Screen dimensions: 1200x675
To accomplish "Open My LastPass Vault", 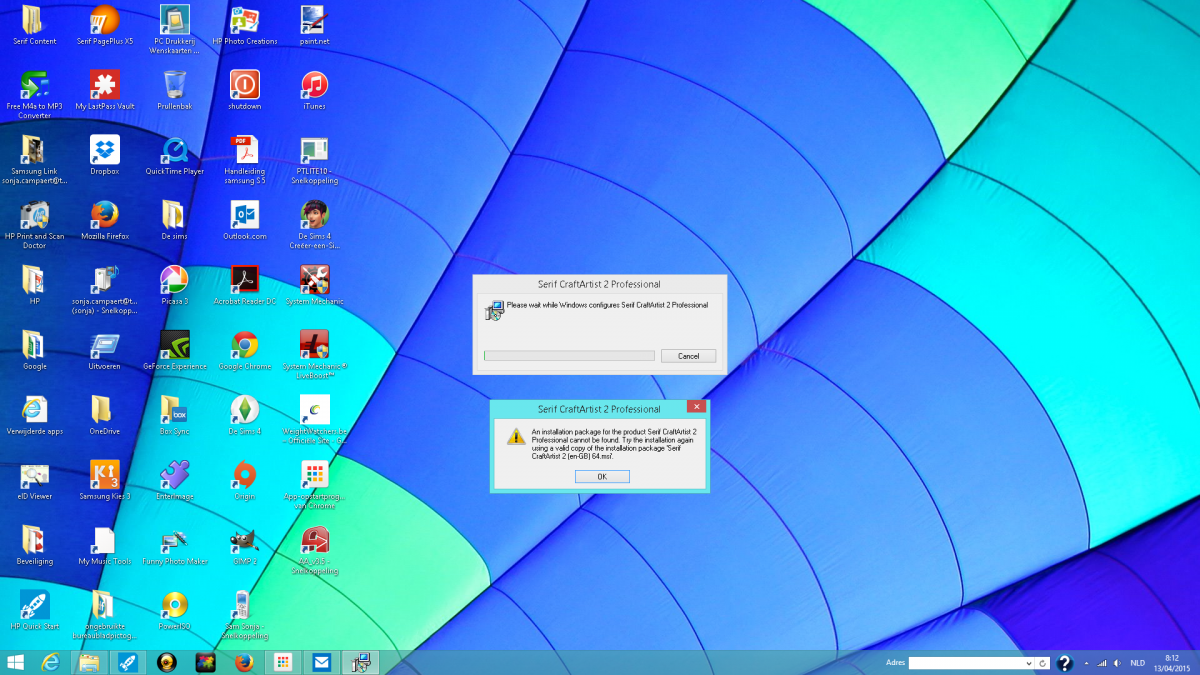I will (x=104, y=91).
